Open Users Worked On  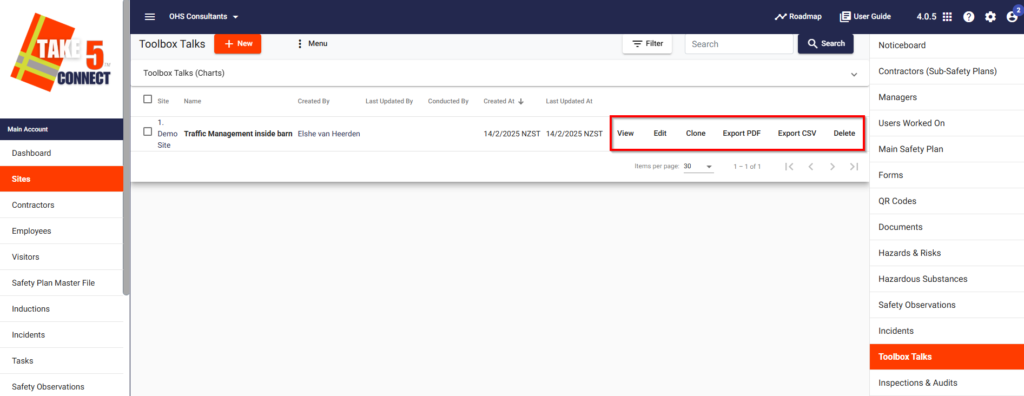pos(946,123)
